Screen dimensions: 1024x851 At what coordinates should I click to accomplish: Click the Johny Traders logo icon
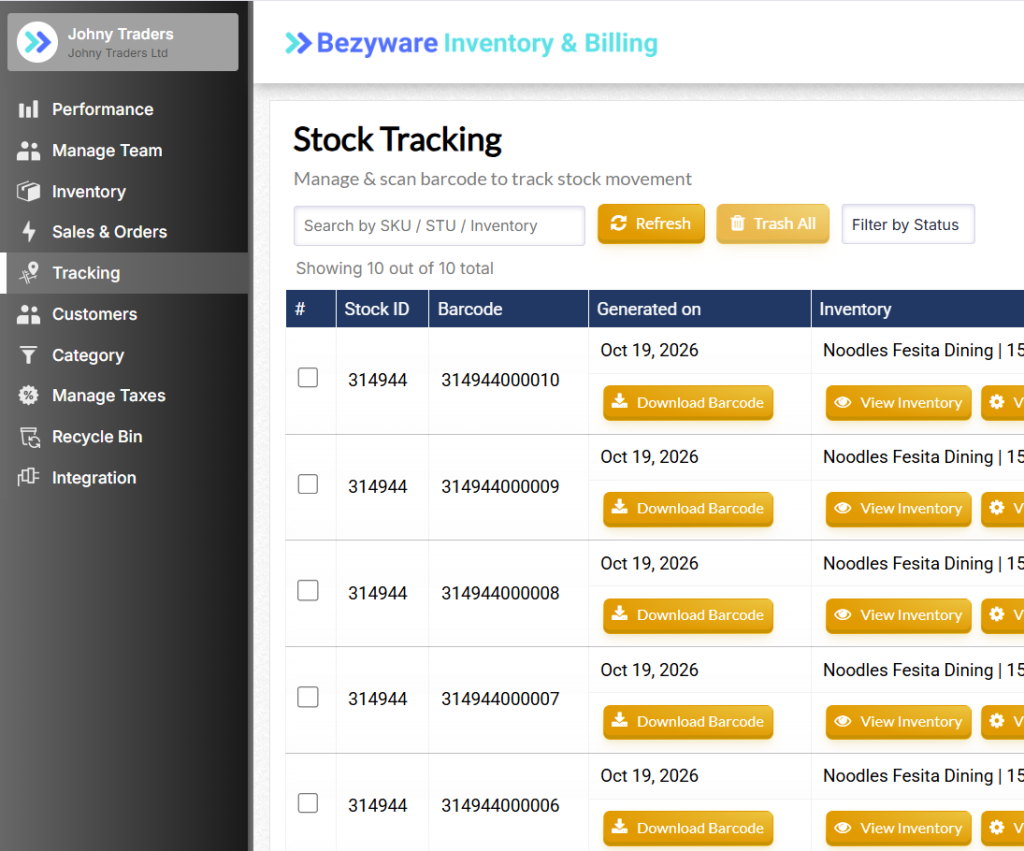pos(37,42)
